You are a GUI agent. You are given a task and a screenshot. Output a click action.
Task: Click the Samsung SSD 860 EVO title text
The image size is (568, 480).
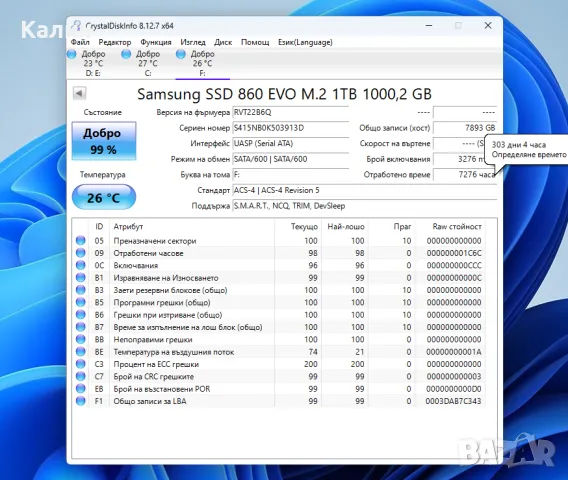284,94
